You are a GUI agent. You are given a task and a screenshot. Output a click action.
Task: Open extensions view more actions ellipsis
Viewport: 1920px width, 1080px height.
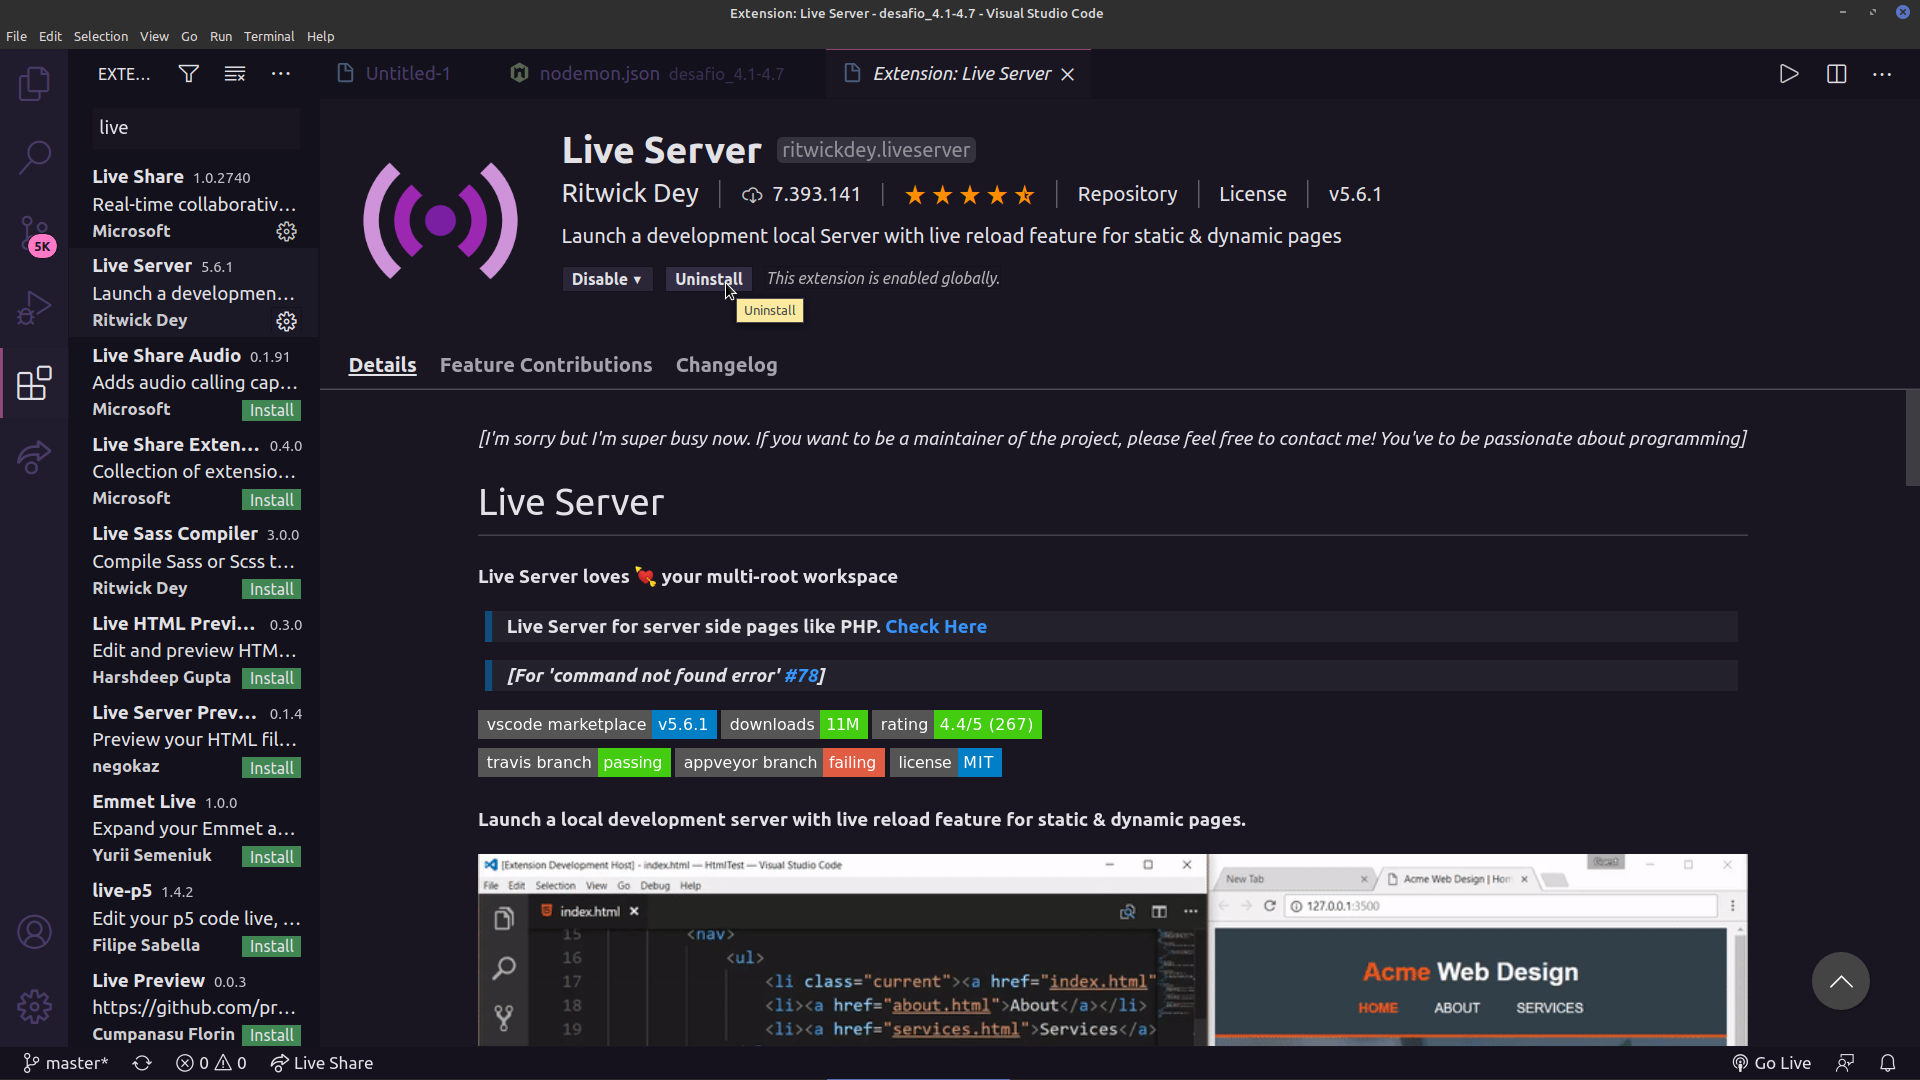click(281, 74)
